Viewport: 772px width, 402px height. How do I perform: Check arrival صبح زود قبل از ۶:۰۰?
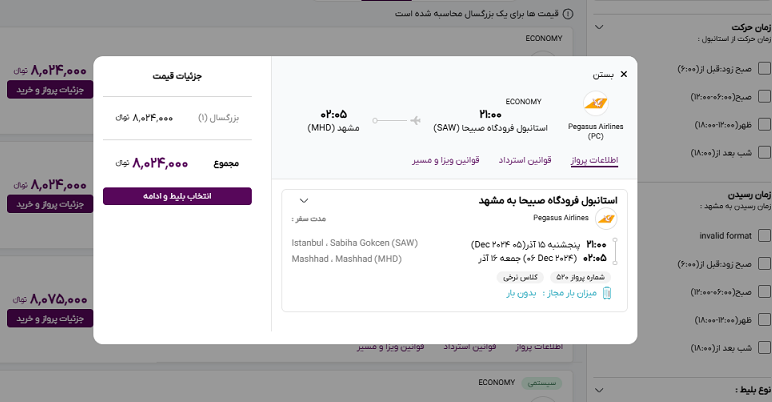pyautogui.click(x=764, y=264)
